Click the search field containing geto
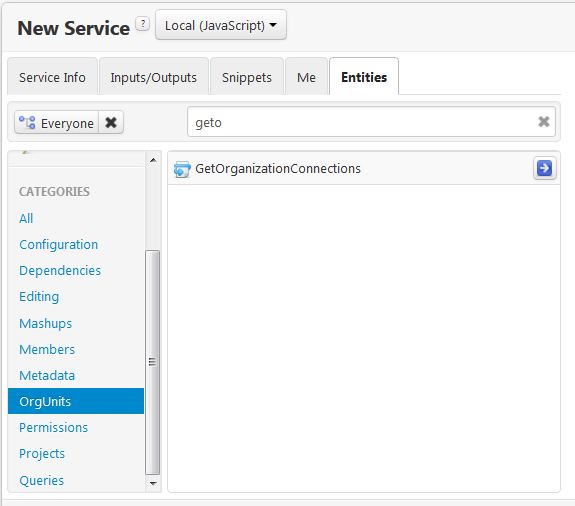 click(x=371, y=122)
